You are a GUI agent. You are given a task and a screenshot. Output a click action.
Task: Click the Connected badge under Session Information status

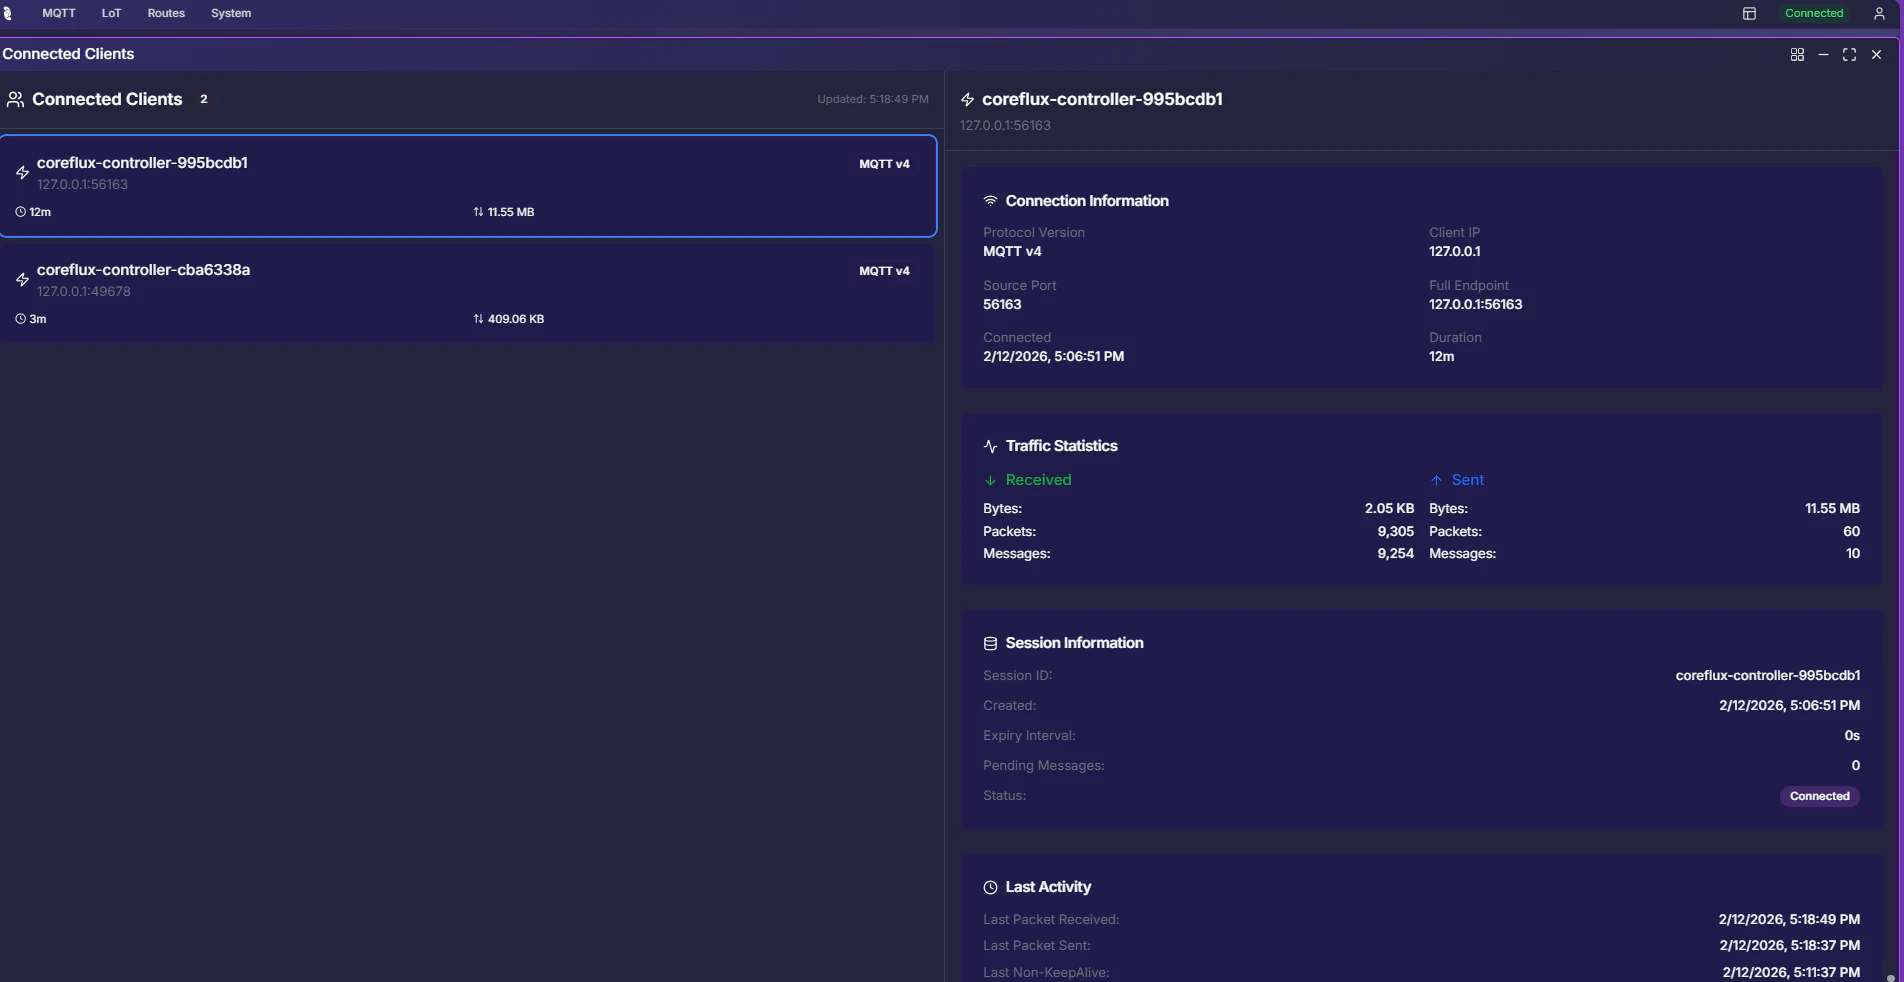[x=1818, y=796]
